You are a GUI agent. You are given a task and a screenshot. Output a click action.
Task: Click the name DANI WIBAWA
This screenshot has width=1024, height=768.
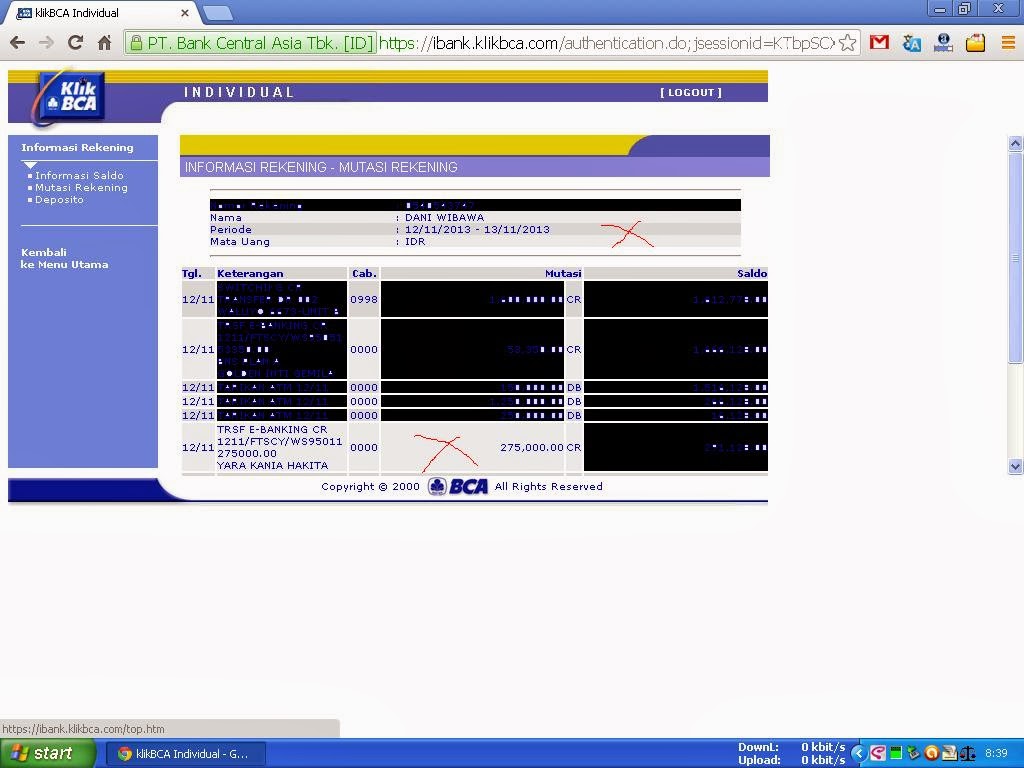click(445, 217)
